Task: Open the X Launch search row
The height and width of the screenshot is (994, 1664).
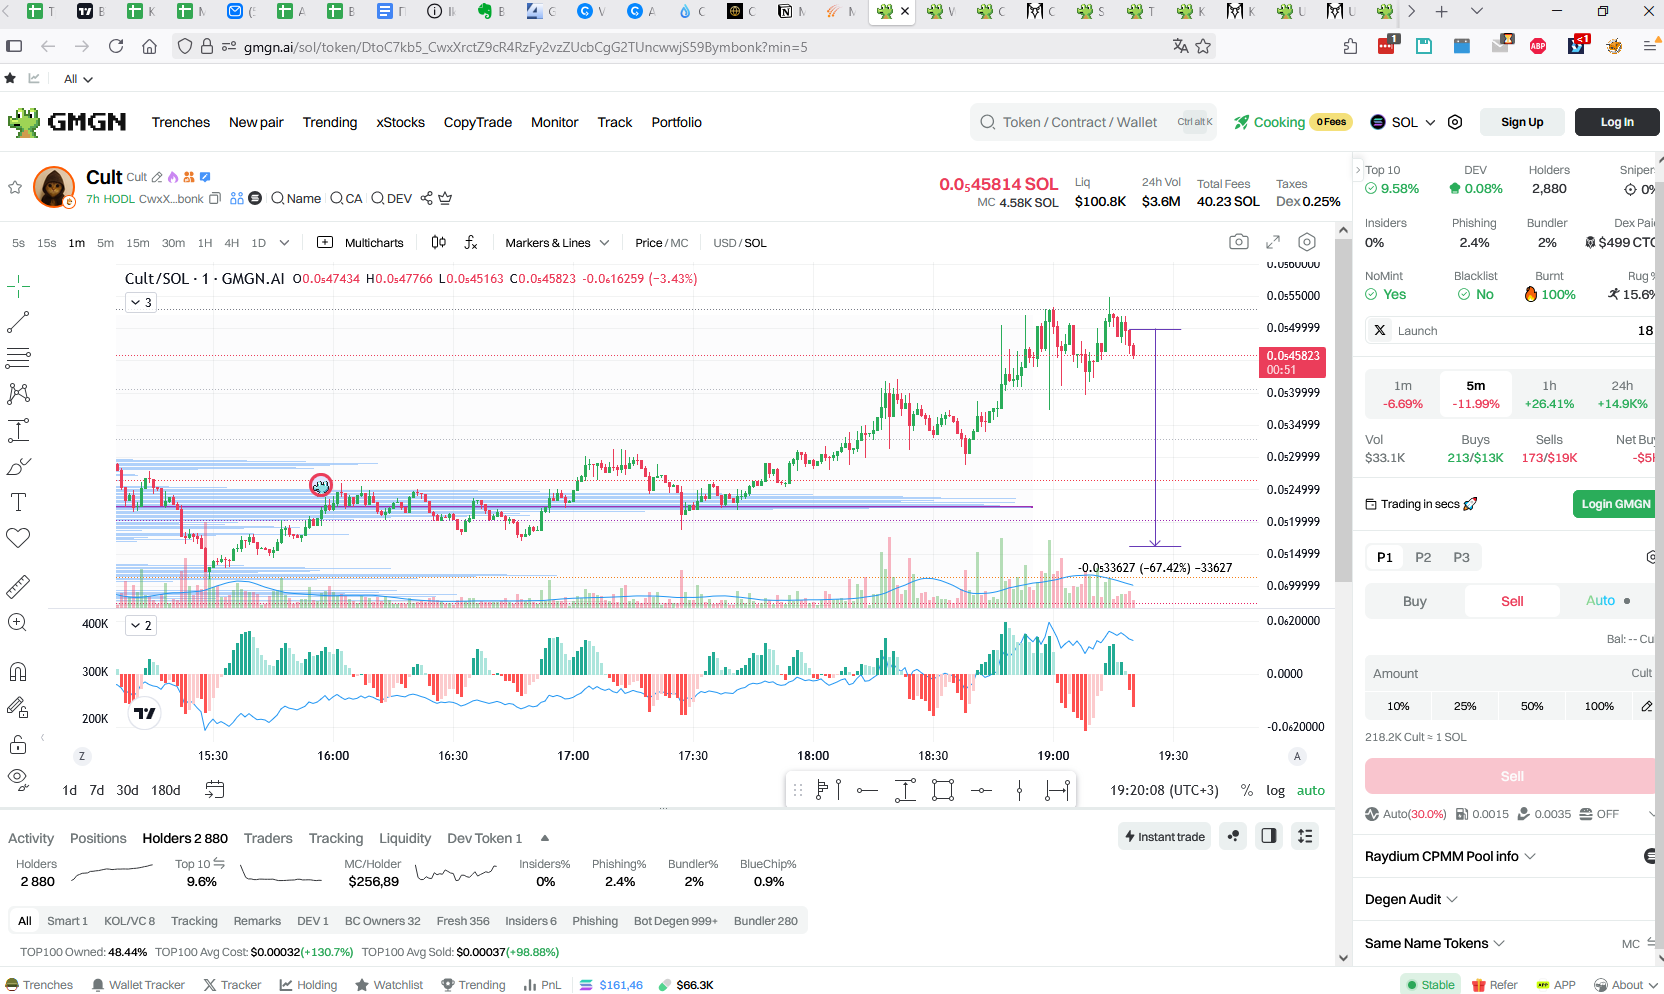Action: point(1509,331)
